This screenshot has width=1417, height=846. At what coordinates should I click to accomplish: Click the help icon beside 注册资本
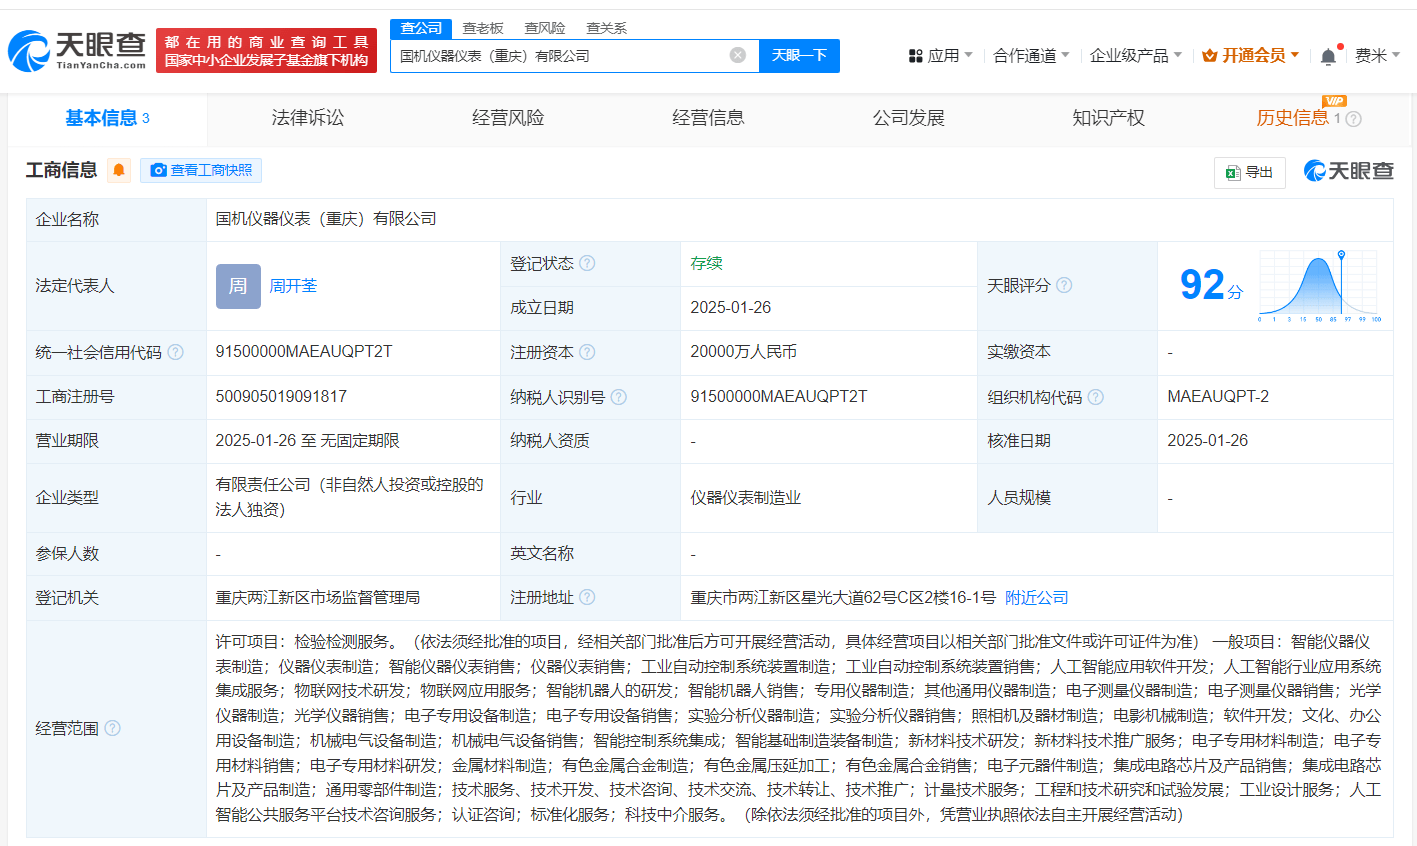click(x=587, y=352)
